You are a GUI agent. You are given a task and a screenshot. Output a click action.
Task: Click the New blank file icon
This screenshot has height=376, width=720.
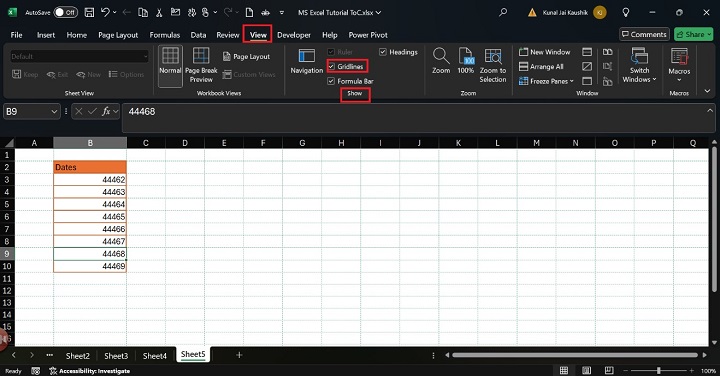249,13
